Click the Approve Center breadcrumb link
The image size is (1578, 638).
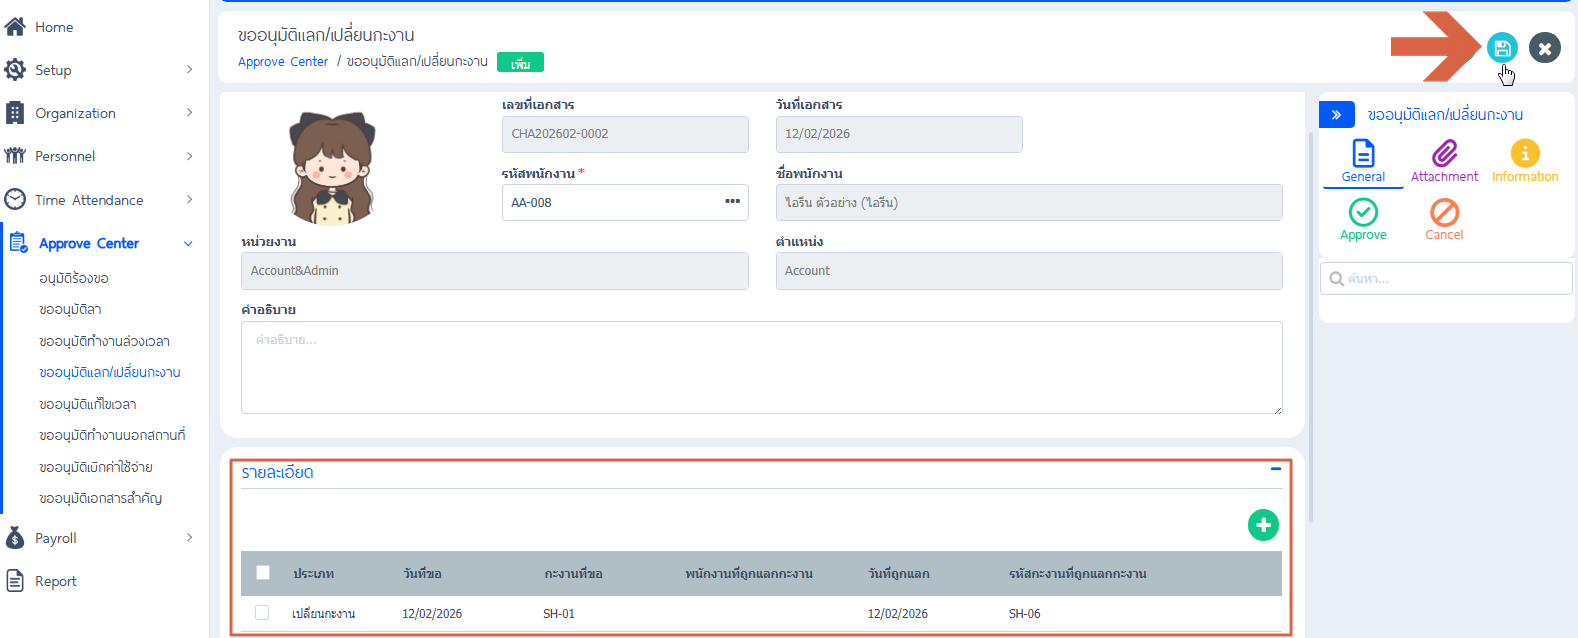(283, 62)
